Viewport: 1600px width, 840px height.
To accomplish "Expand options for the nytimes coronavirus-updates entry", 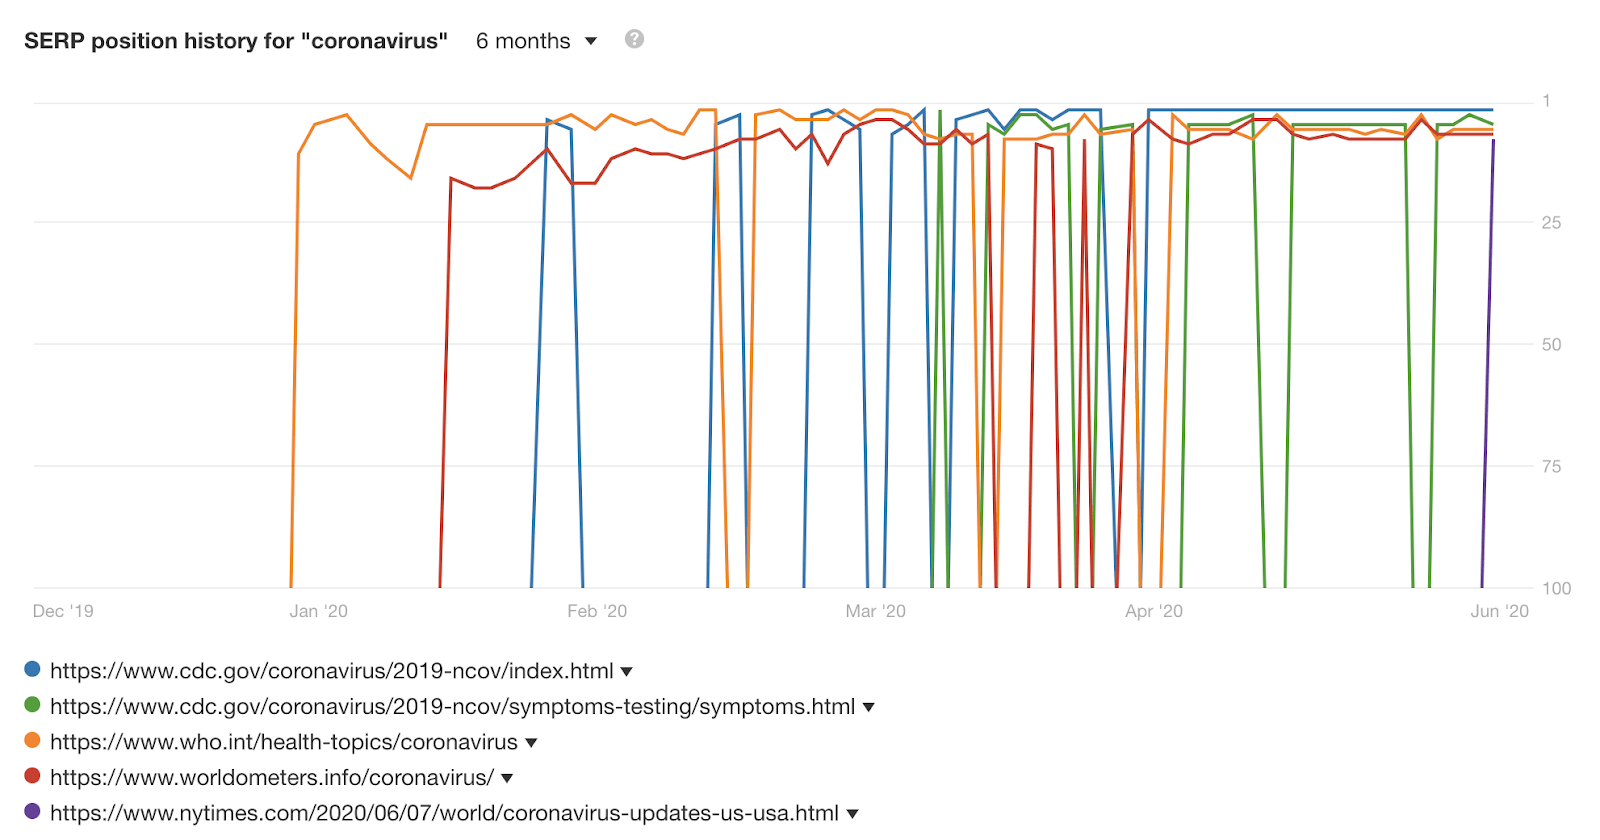I will tap(853, 813).
